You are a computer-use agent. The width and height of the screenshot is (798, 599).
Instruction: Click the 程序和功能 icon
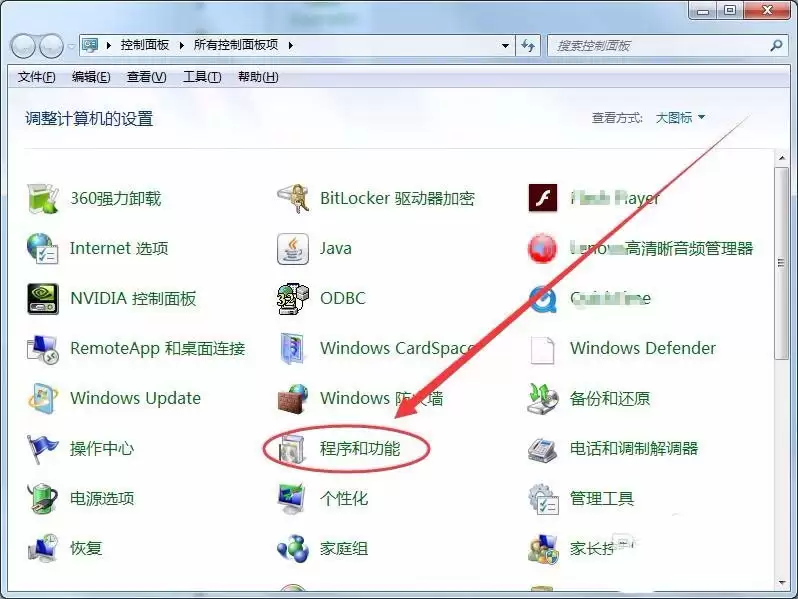(x=292, y=449)
